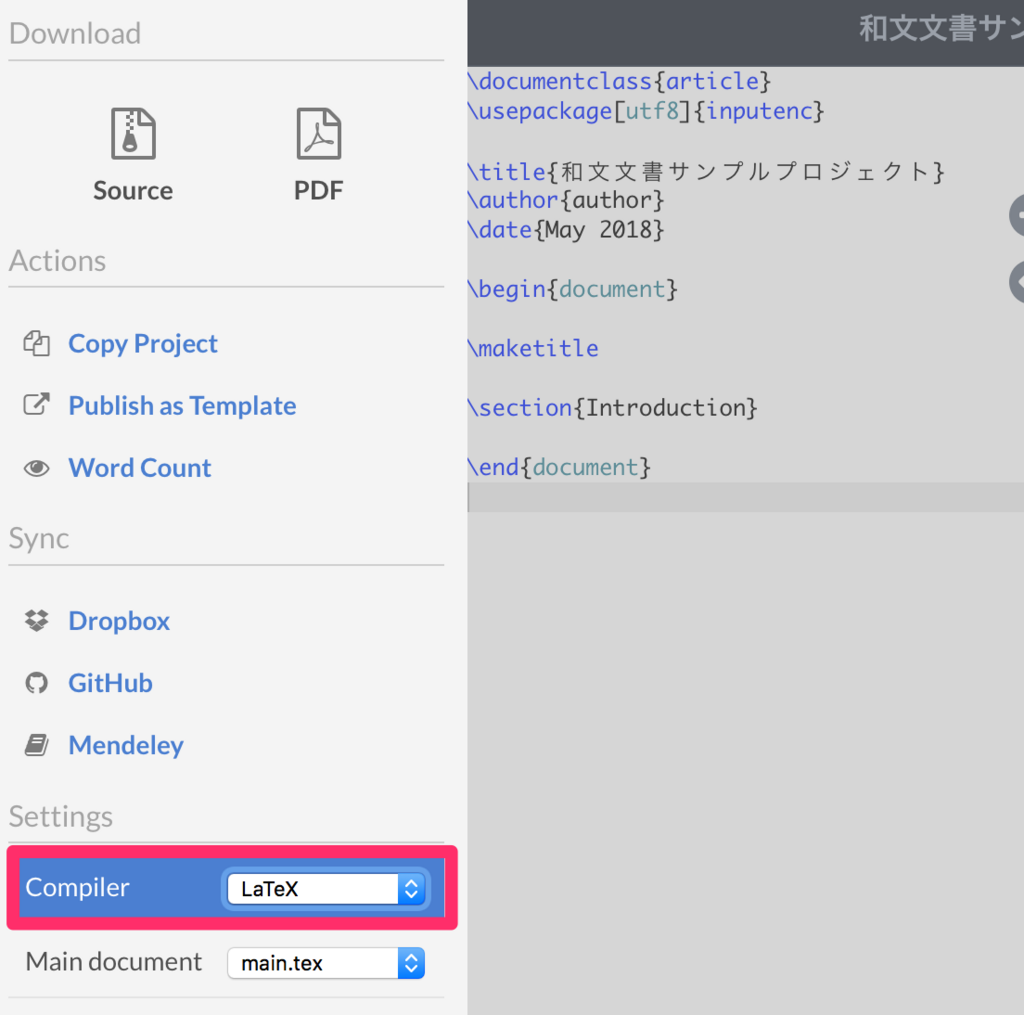This screenshot has width=1024, height=1015.
Task: Place cursor on the \maketitle line
Action: (x=533, y=348)
